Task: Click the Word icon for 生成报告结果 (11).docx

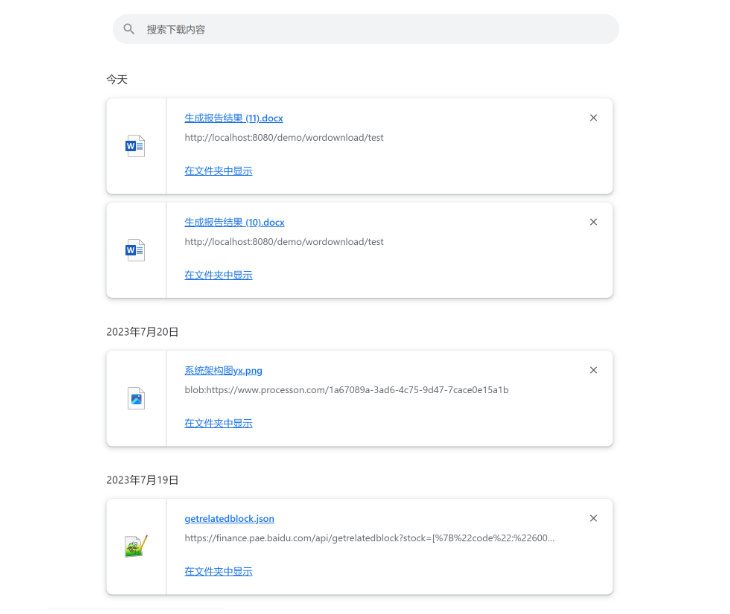Action: (x=135, y=146)
